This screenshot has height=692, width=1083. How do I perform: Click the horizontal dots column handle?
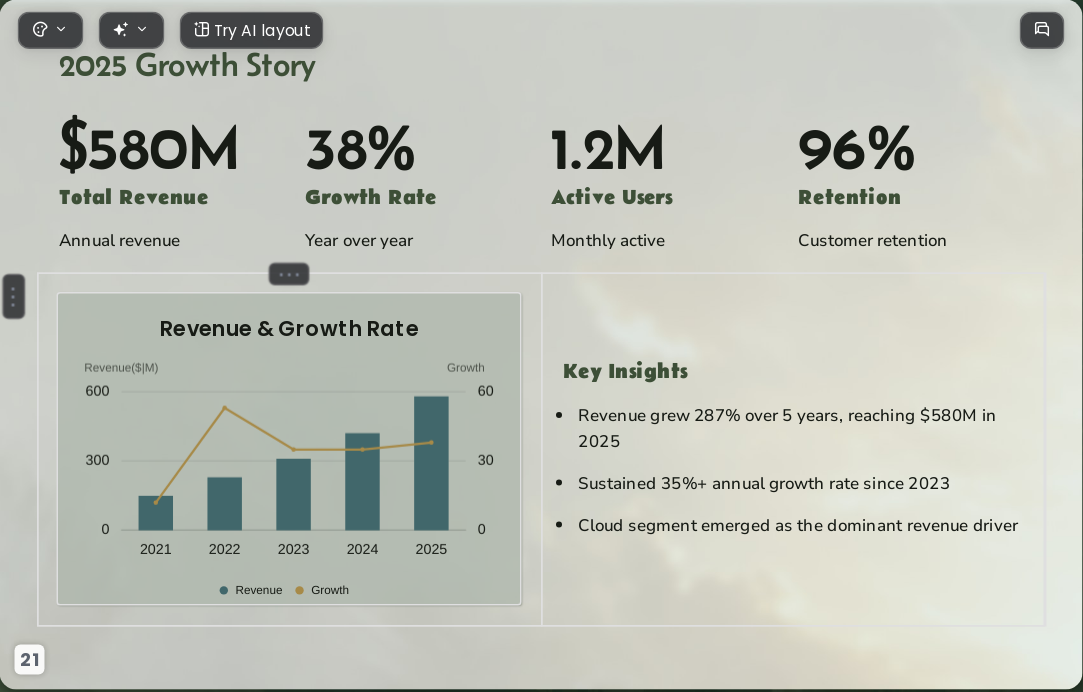289,274
